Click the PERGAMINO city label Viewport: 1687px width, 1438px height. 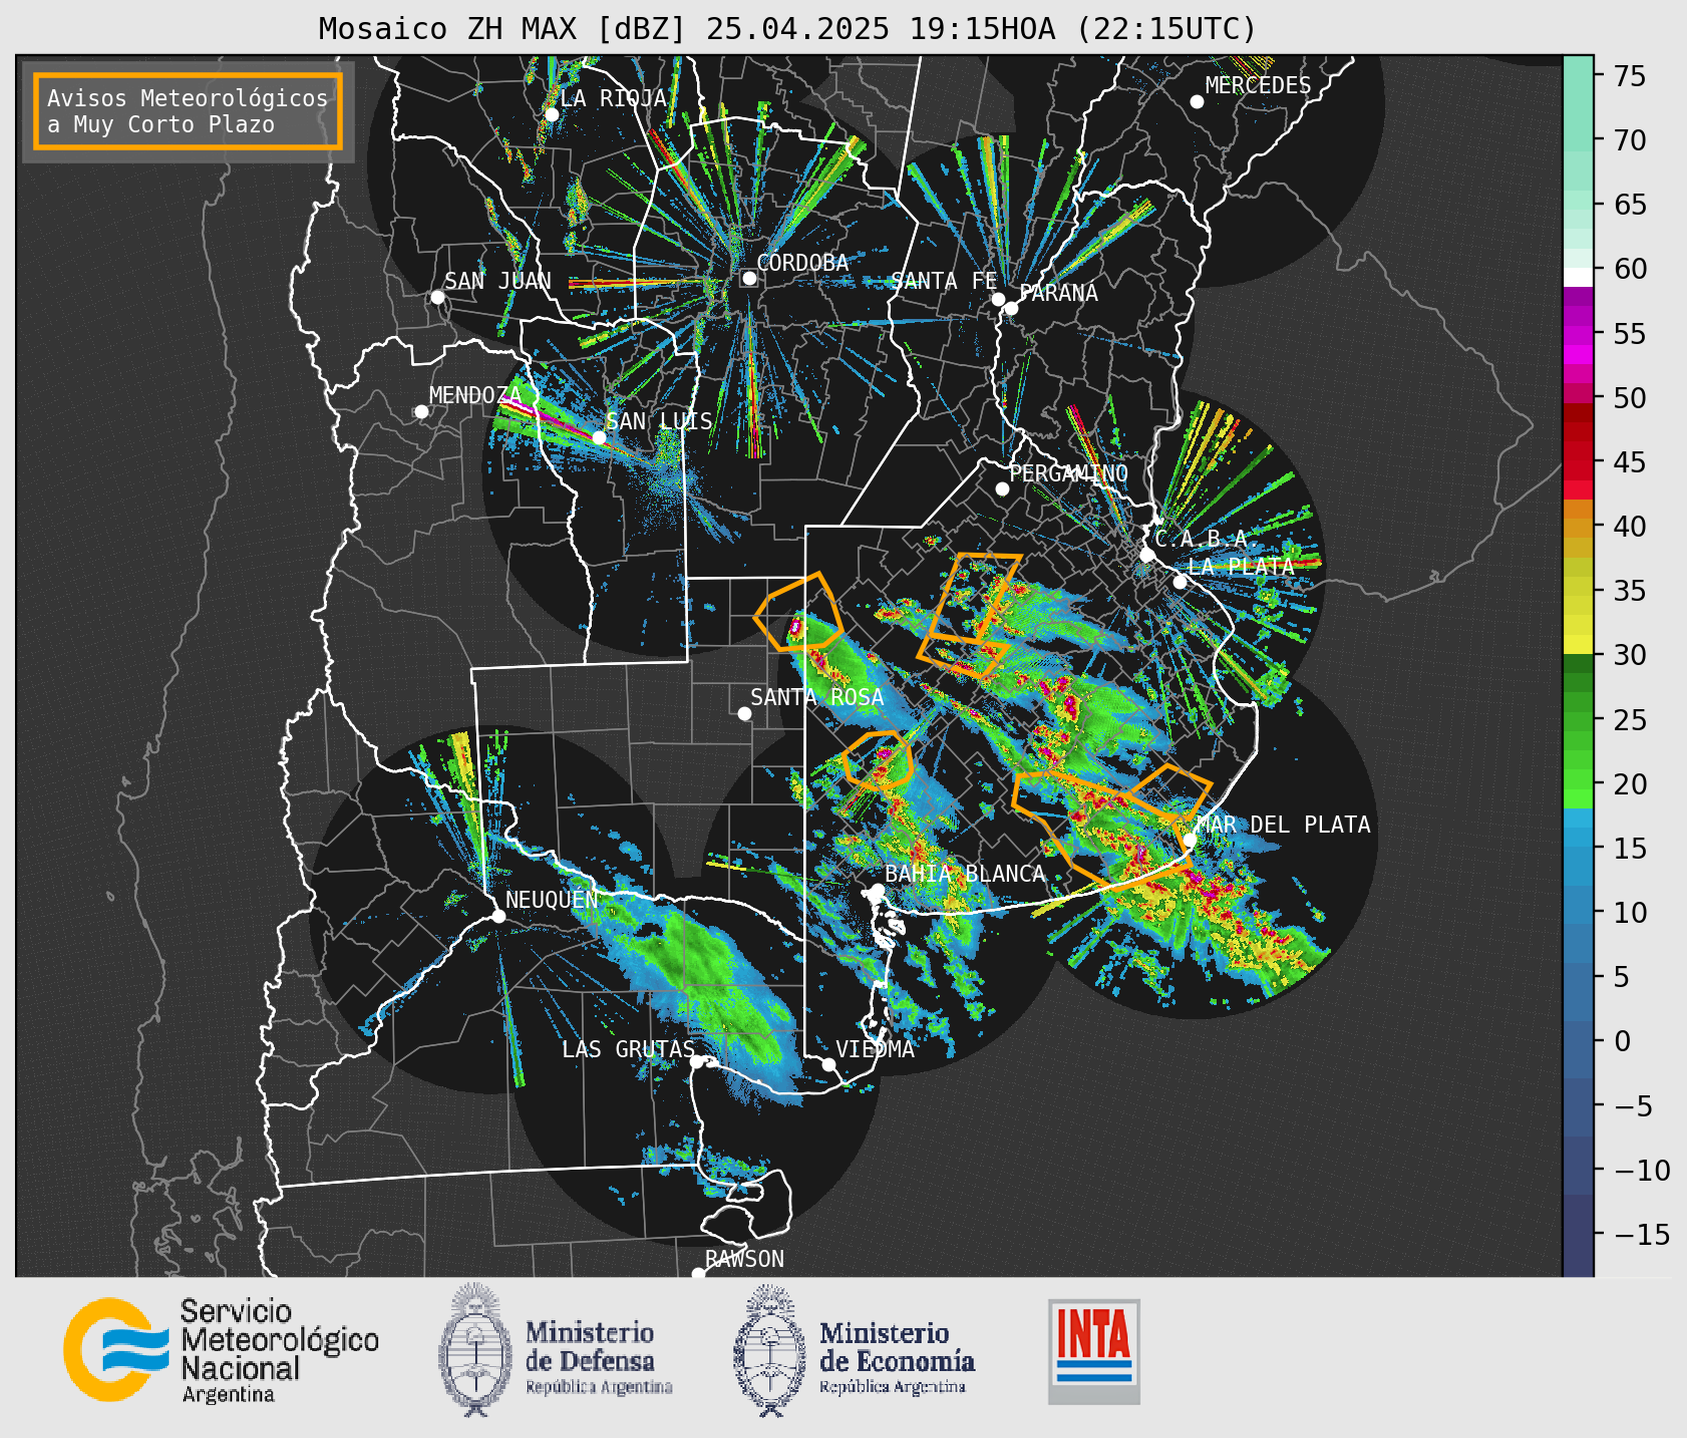[1069, 473]
